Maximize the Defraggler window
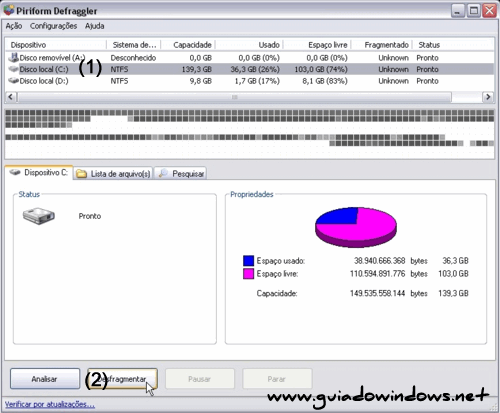Screen dimensions: 500x413 (474, 11)
